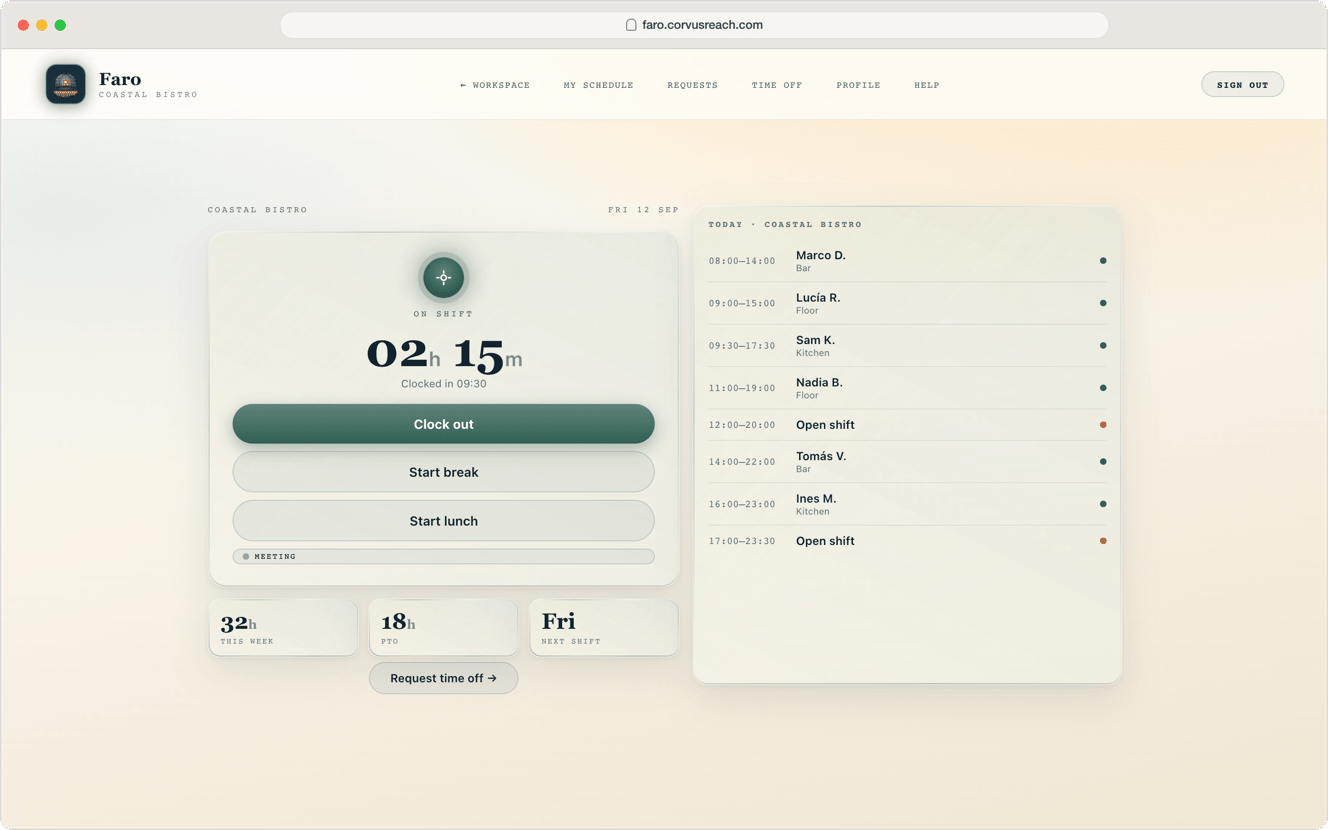Open the Fri Next Shift card
Screen dimensions: 1328x830
pos(604,628)
